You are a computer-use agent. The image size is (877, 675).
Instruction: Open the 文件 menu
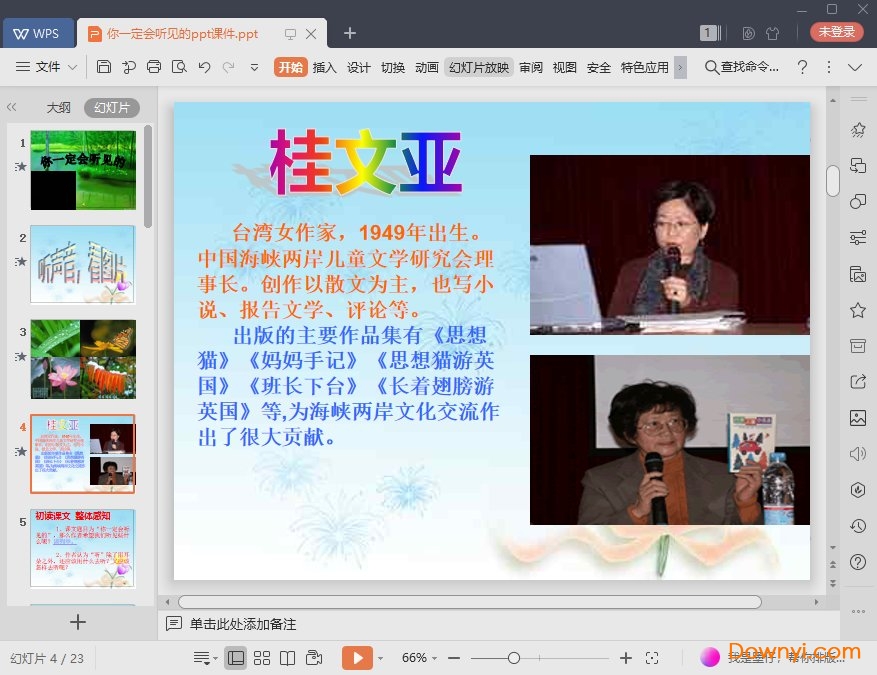(48, 67)
